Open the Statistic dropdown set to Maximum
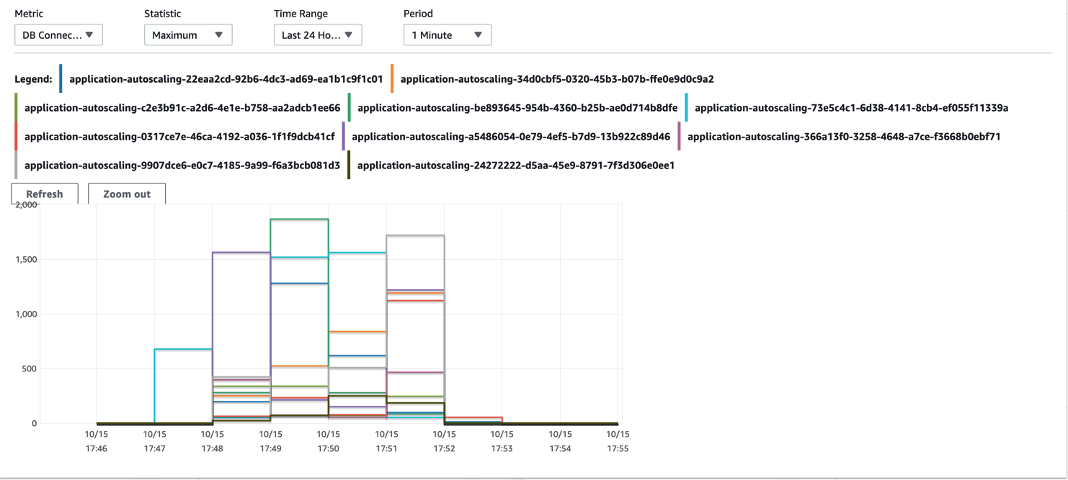 tap(188, 35)
